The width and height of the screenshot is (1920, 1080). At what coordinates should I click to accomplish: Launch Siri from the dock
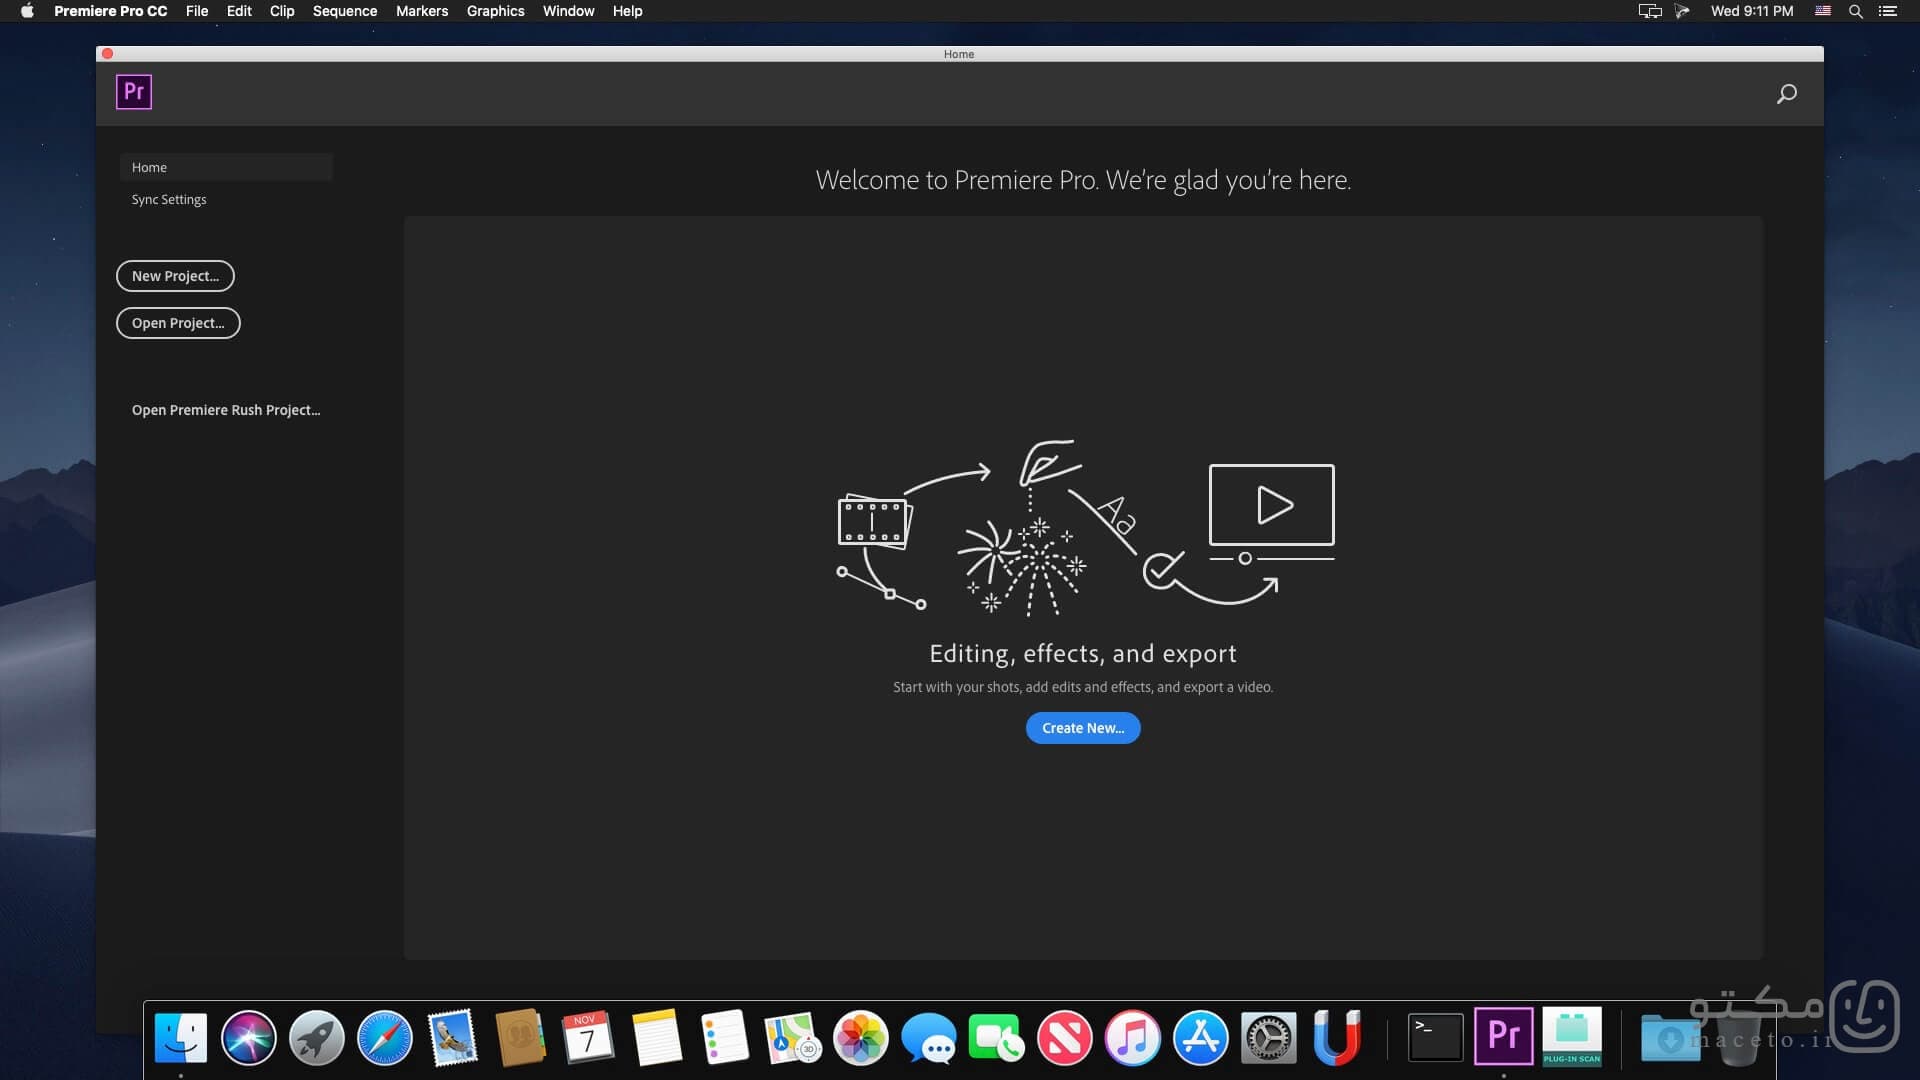pyautogui.click(x=249, y=1037)
